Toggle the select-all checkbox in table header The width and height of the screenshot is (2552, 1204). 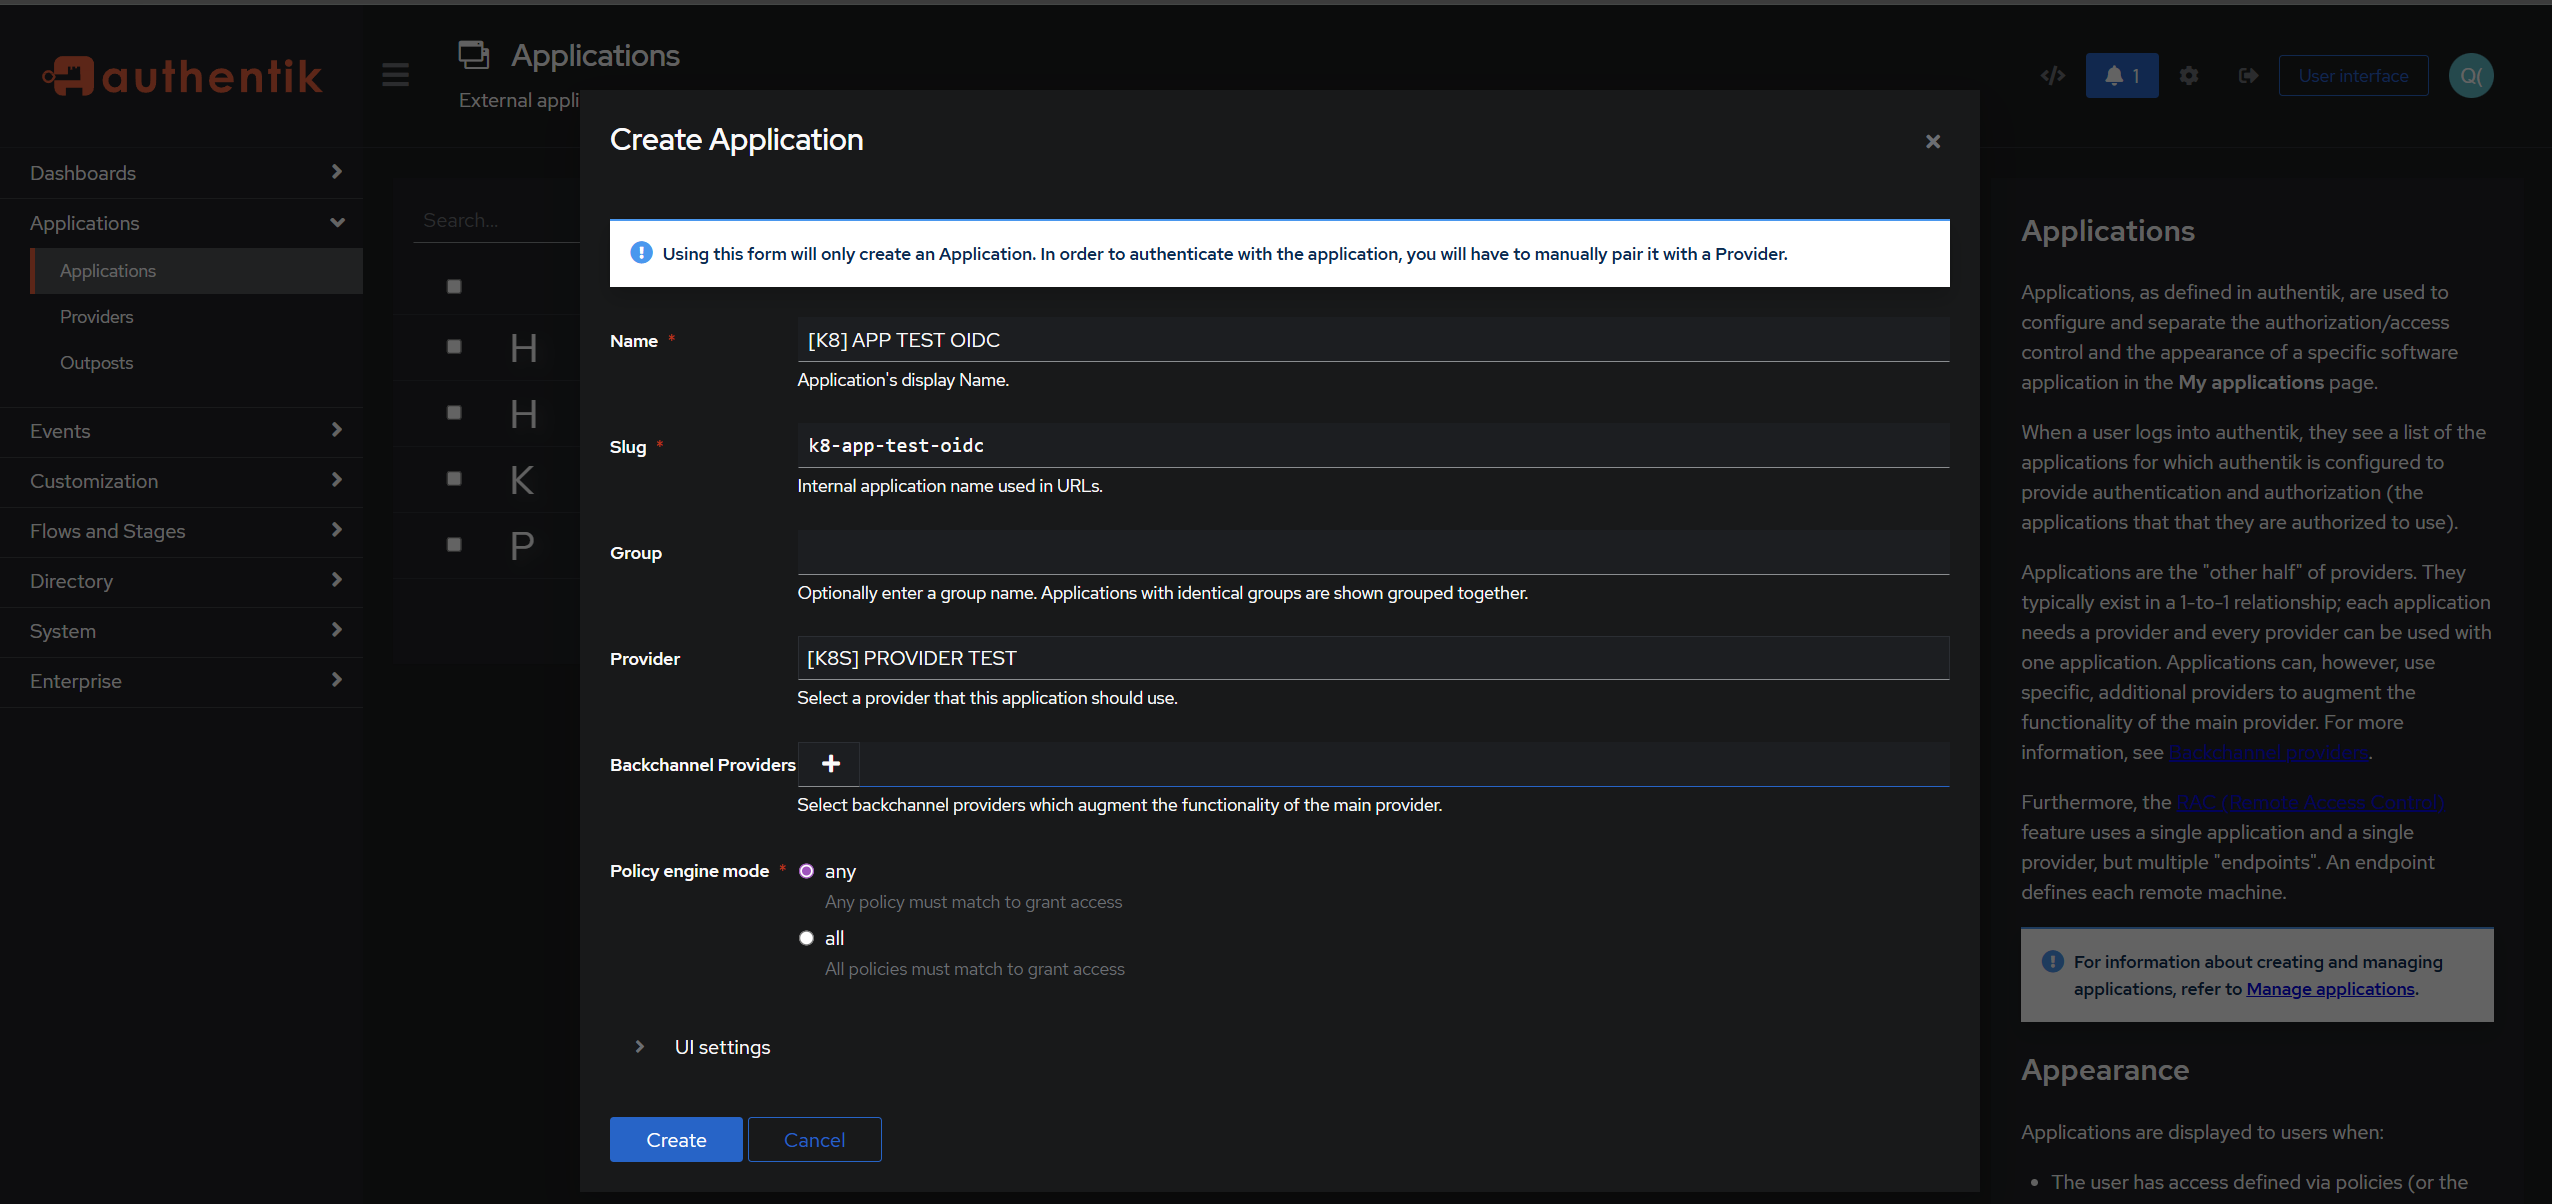click(454, 287)
